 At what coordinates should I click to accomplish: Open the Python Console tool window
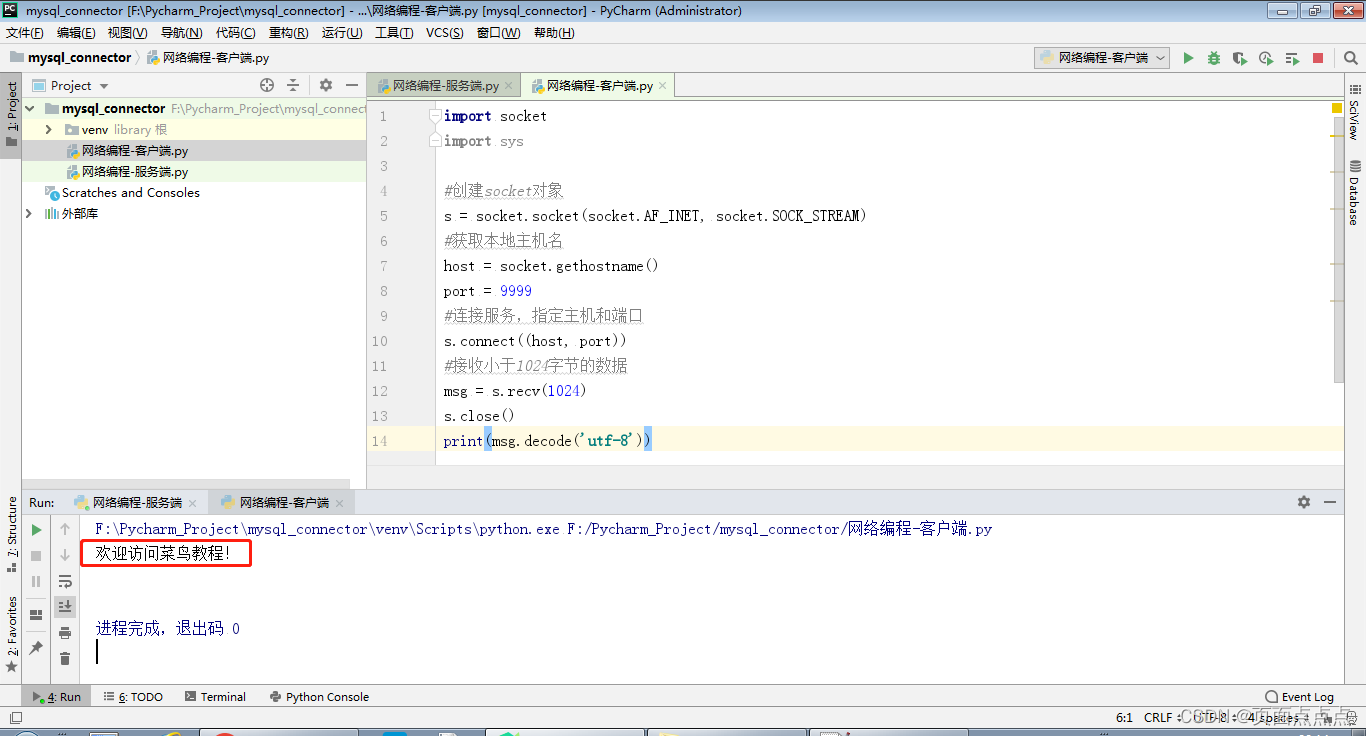coord(319,697)
